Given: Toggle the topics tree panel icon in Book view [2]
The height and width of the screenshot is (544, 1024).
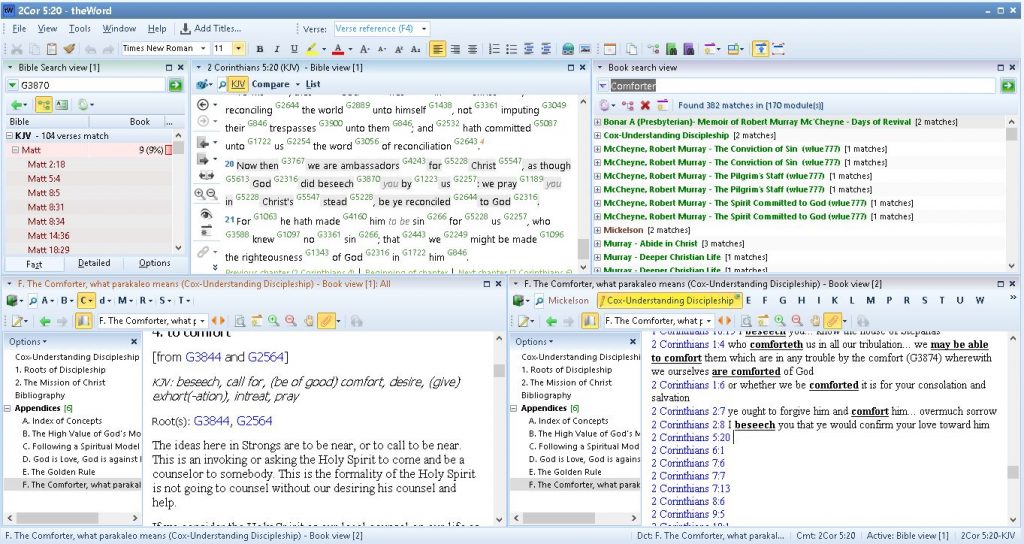Looking at the screenshot, I should (x=589, y=321).
